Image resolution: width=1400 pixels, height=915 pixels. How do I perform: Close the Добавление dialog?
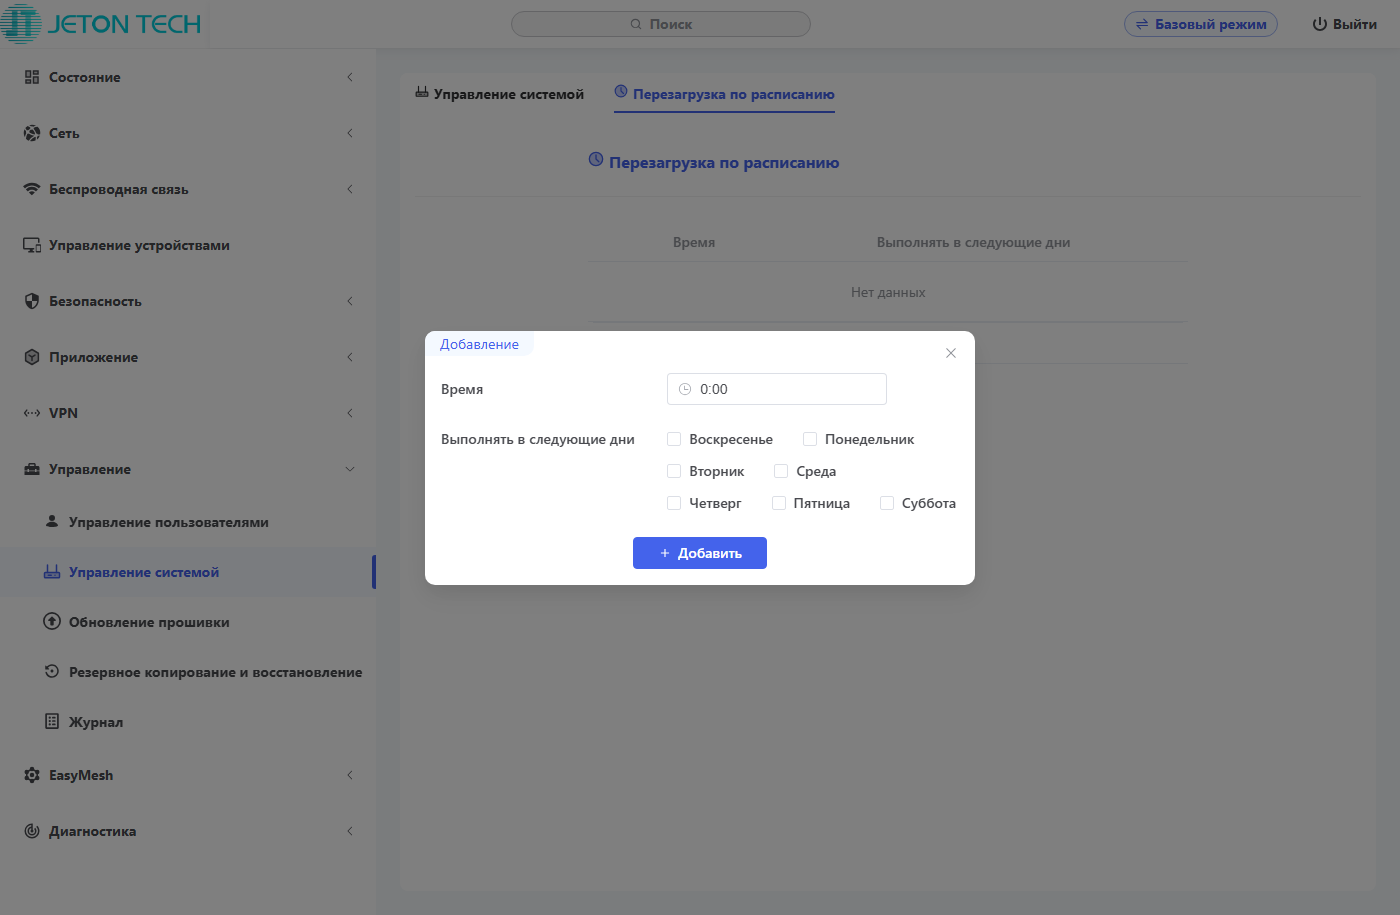pos(951,353)
